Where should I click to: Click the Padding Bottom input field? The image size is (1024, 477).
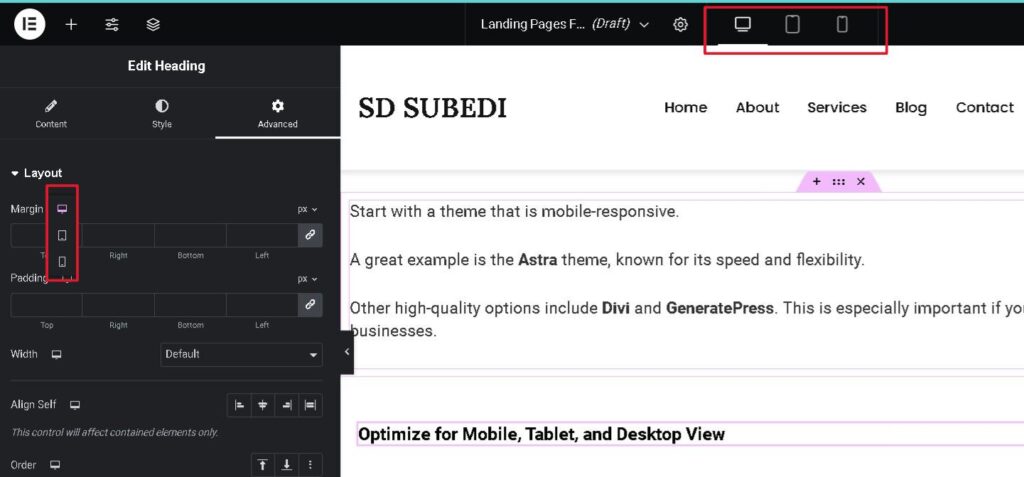pos(190,304)
